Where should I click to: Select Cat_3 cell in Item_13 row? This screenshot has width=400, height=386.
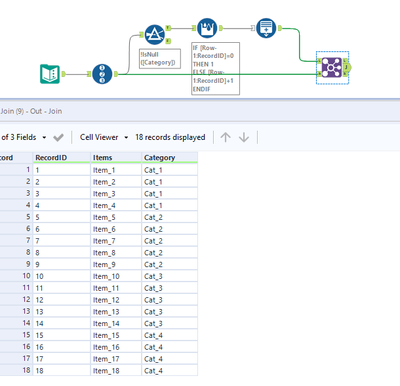170,312
